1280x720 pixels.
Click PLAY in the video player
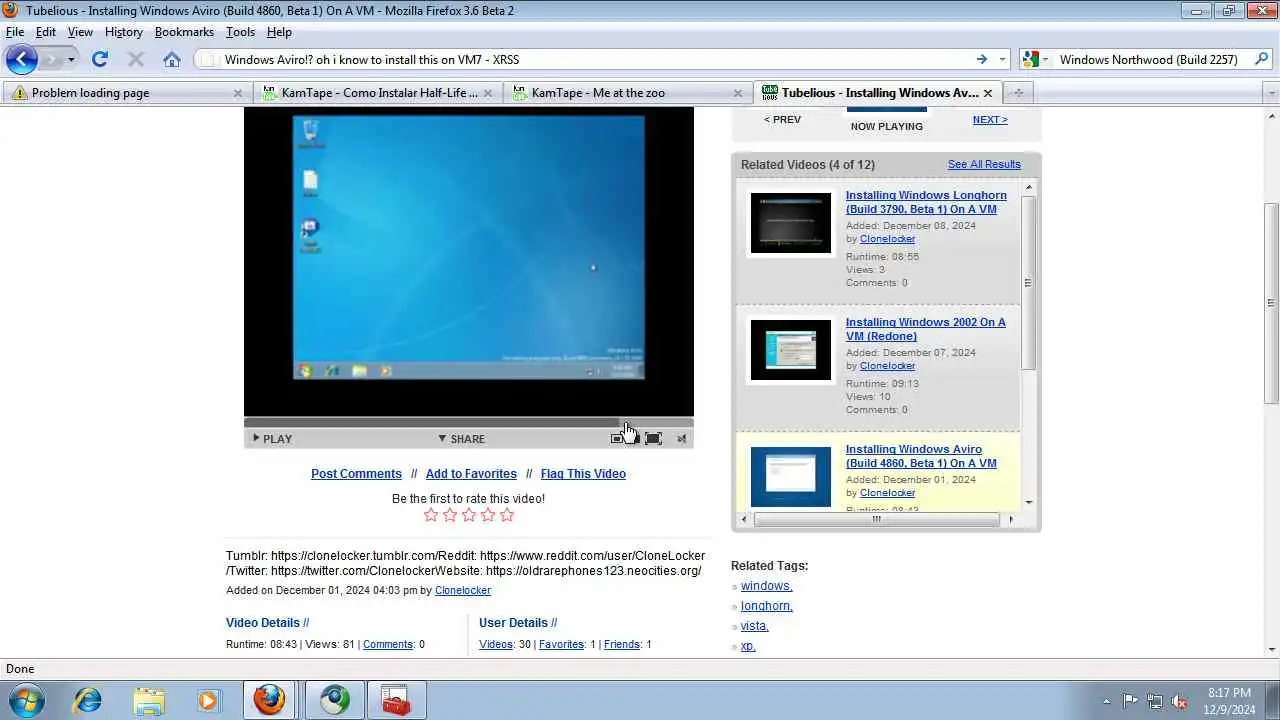[272, 439]
